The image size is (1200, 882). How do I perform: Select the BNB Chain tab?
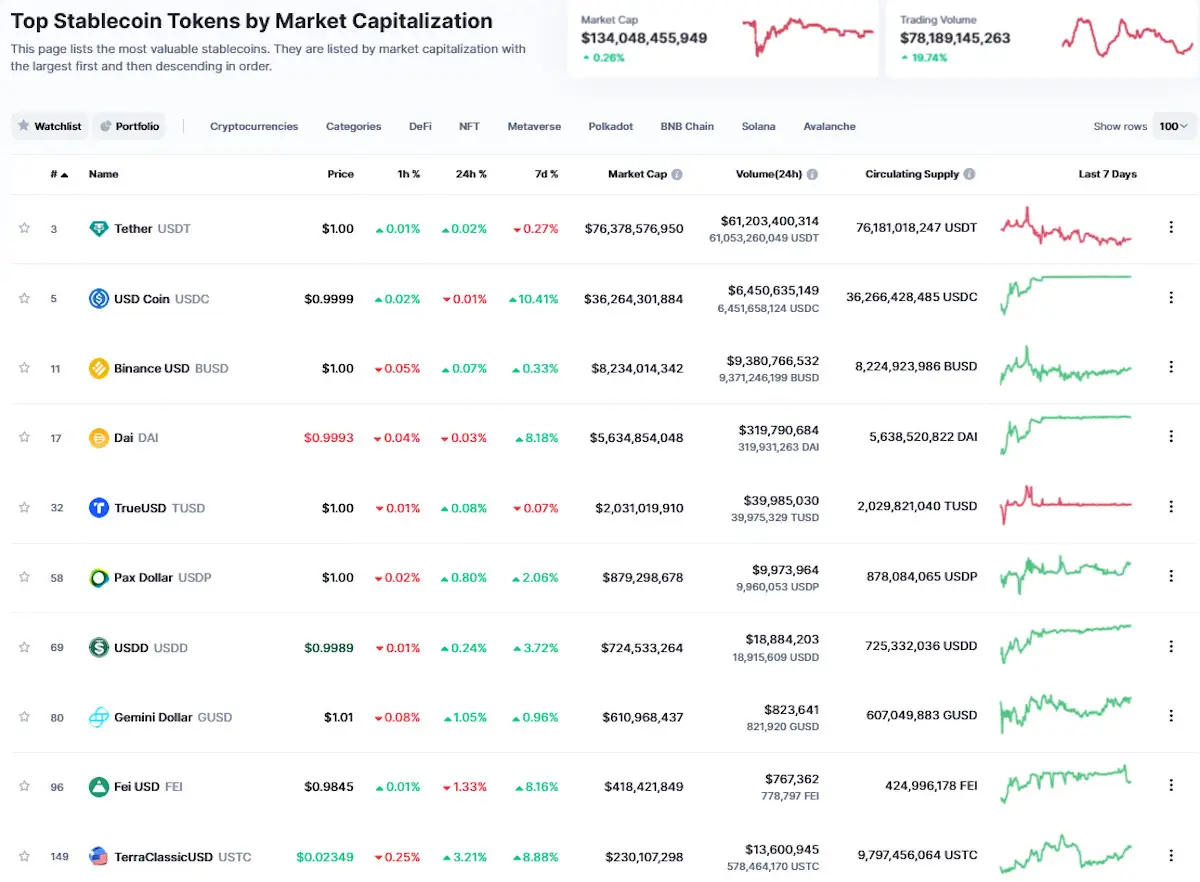pyautogui.click(x=687, y=127)
